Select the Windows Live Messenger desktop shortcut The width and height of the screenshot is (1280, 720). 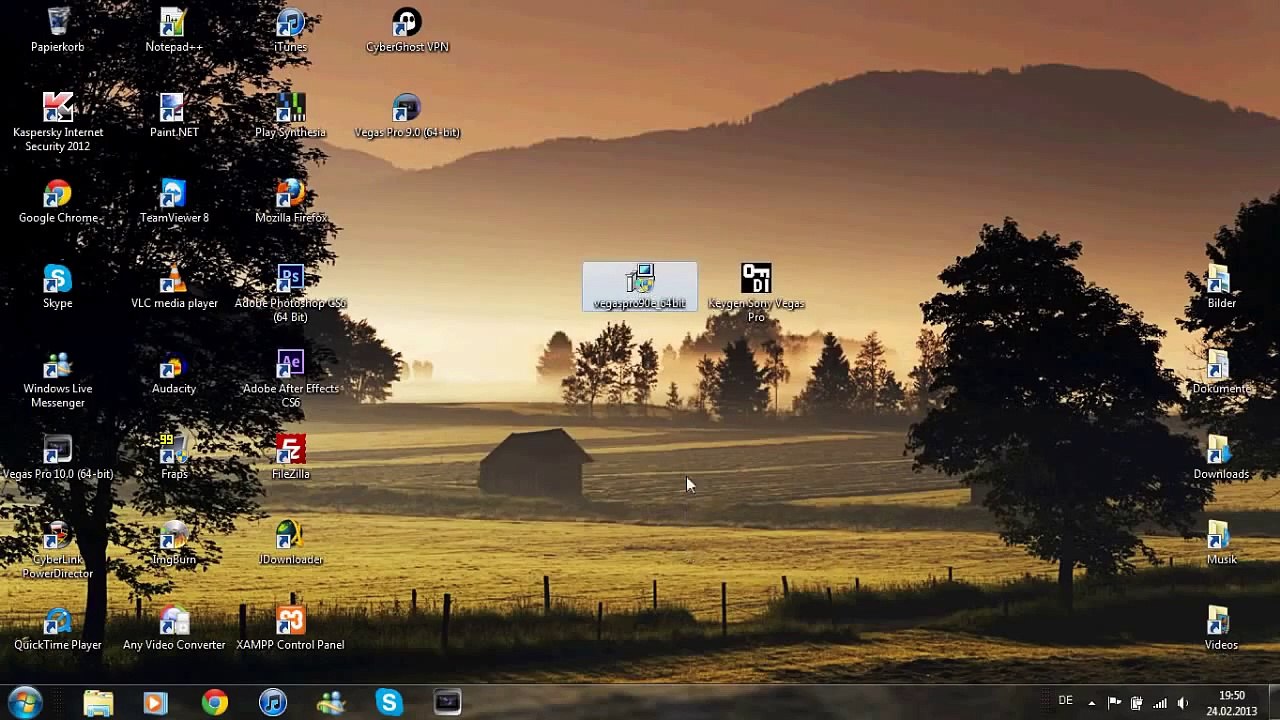[58, 379]
